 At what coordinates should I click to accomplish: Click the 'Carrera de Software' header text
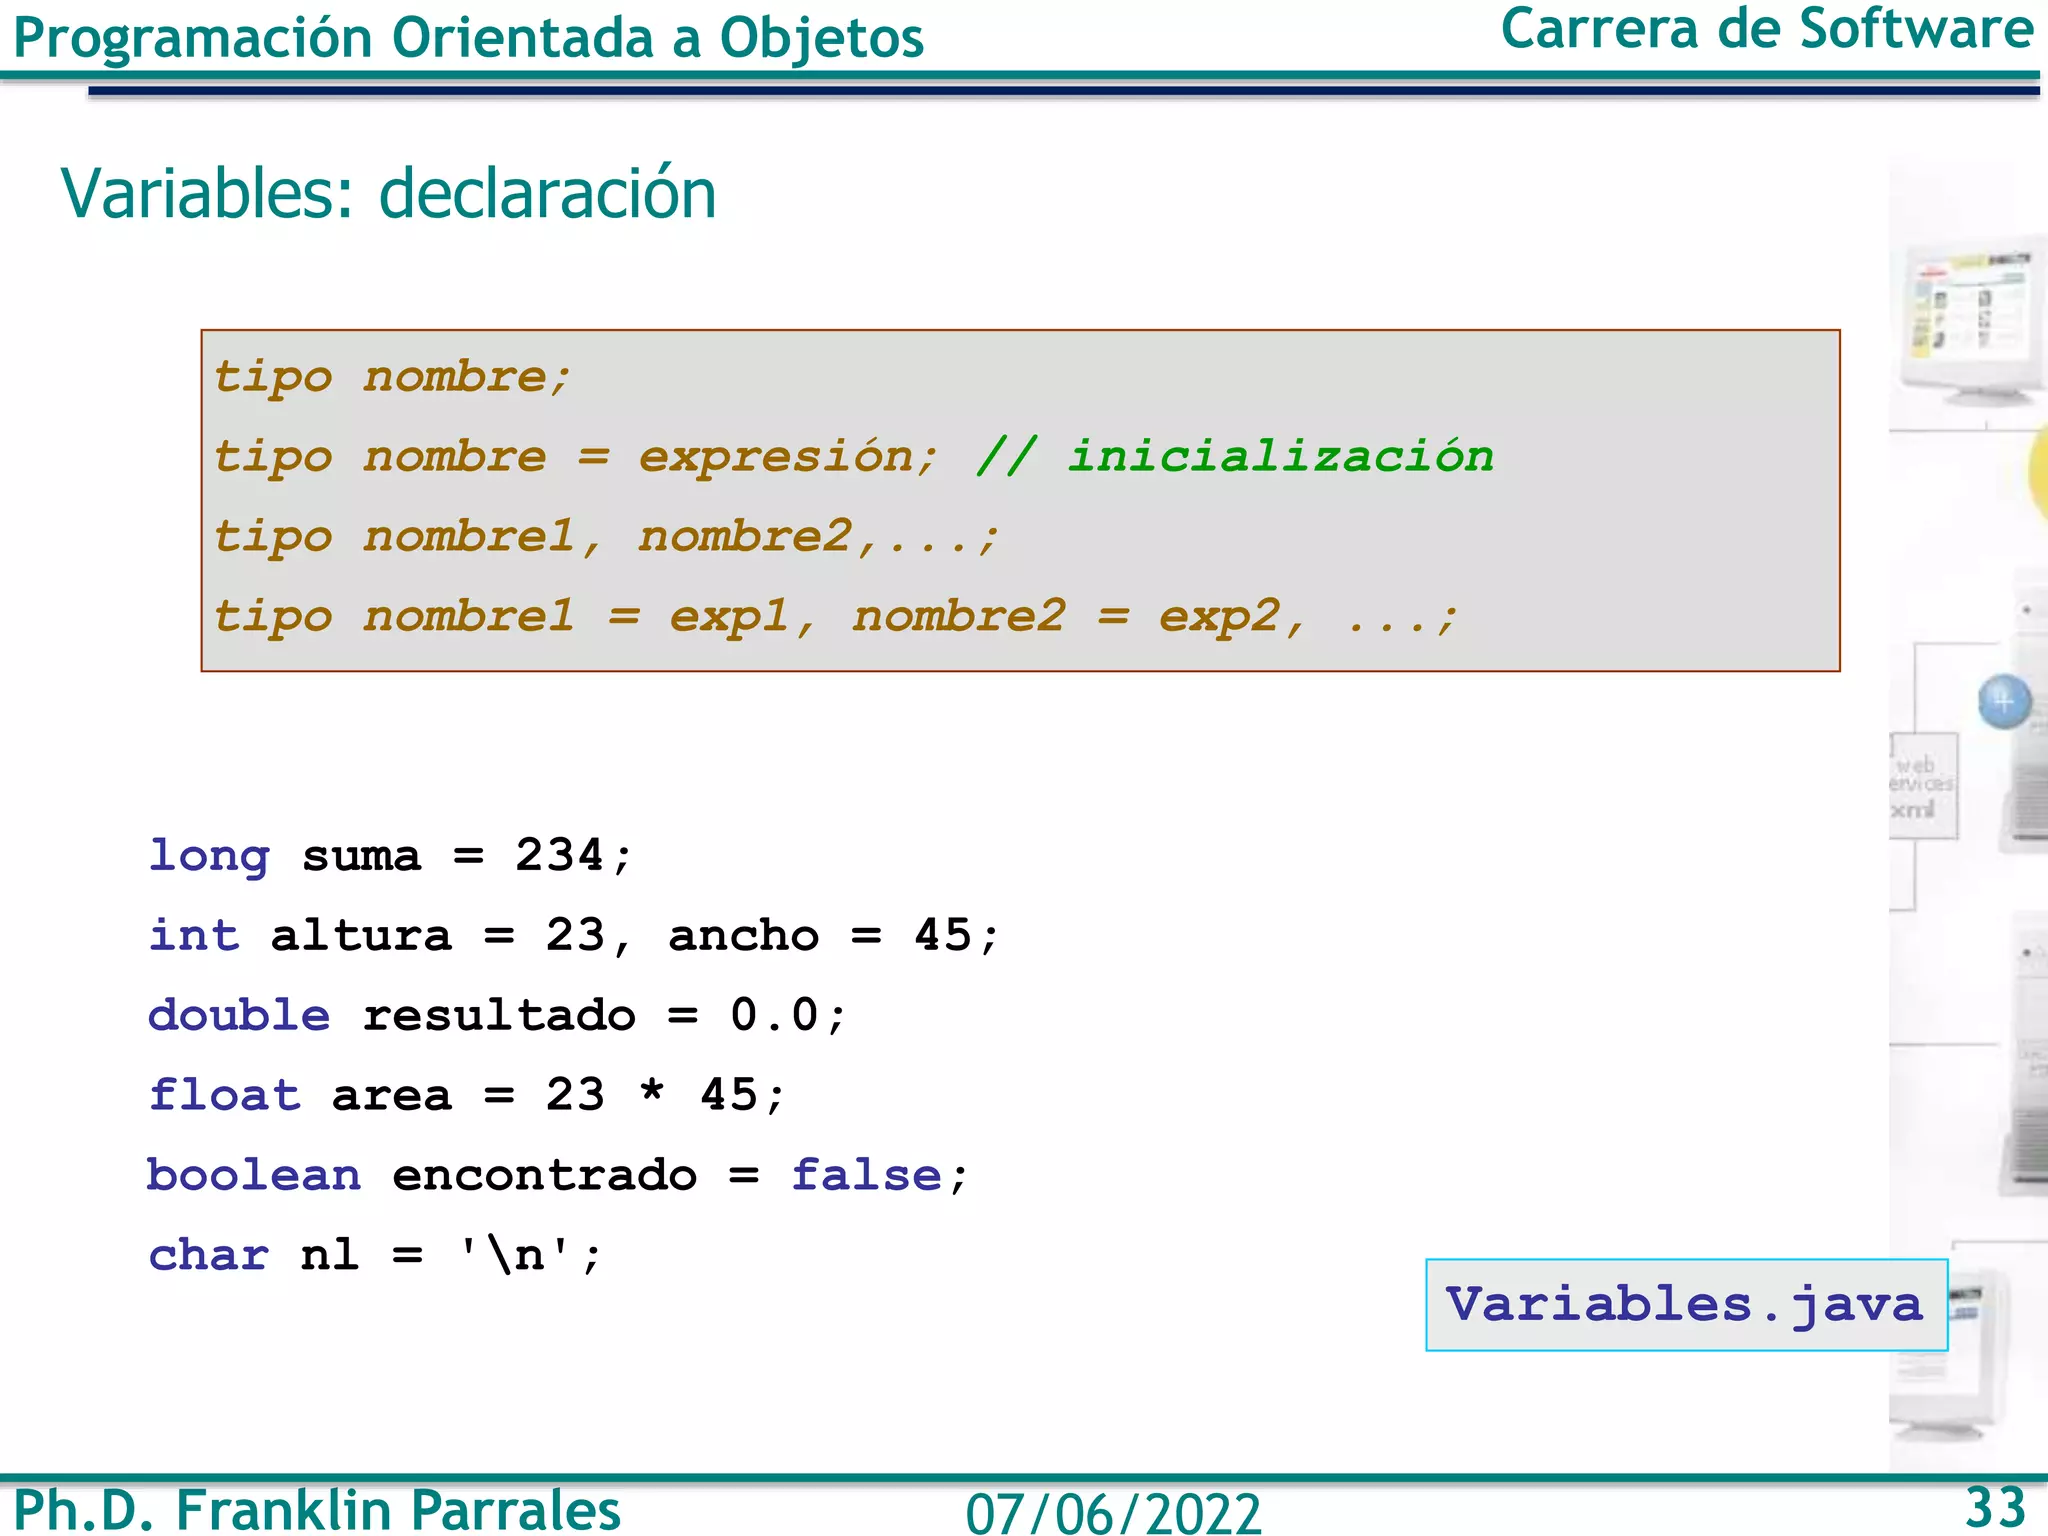(1767, 28)
